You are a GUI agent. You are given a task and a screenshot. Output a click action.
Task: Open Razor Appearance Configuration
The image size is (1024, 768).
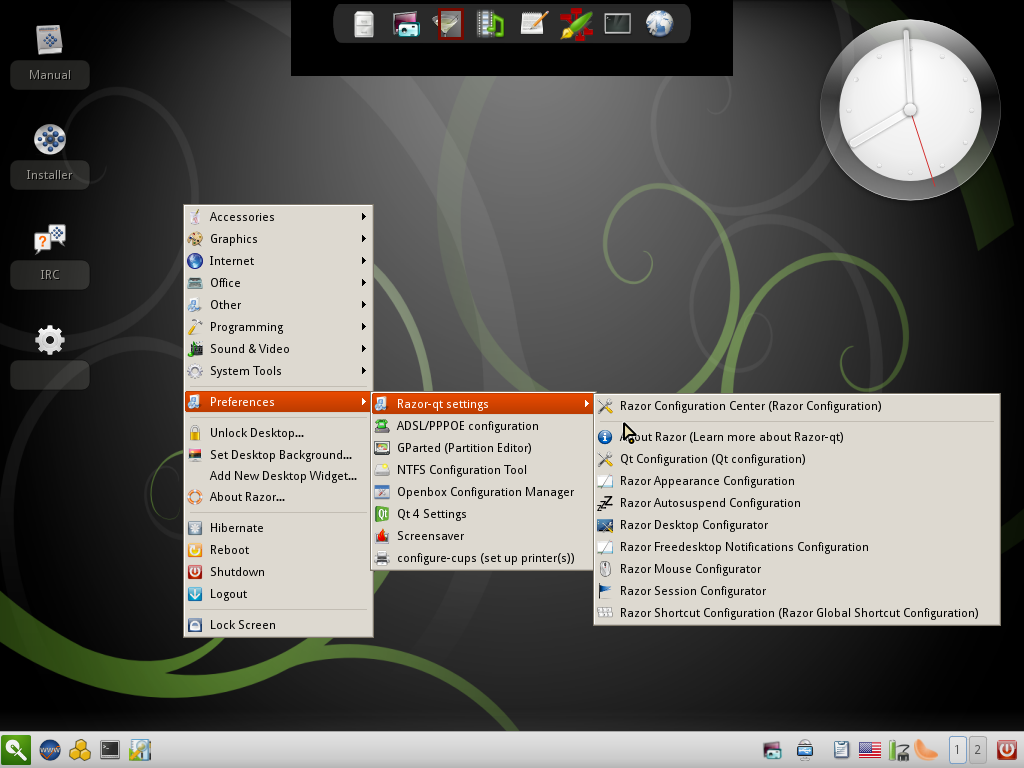coord(797,481)
